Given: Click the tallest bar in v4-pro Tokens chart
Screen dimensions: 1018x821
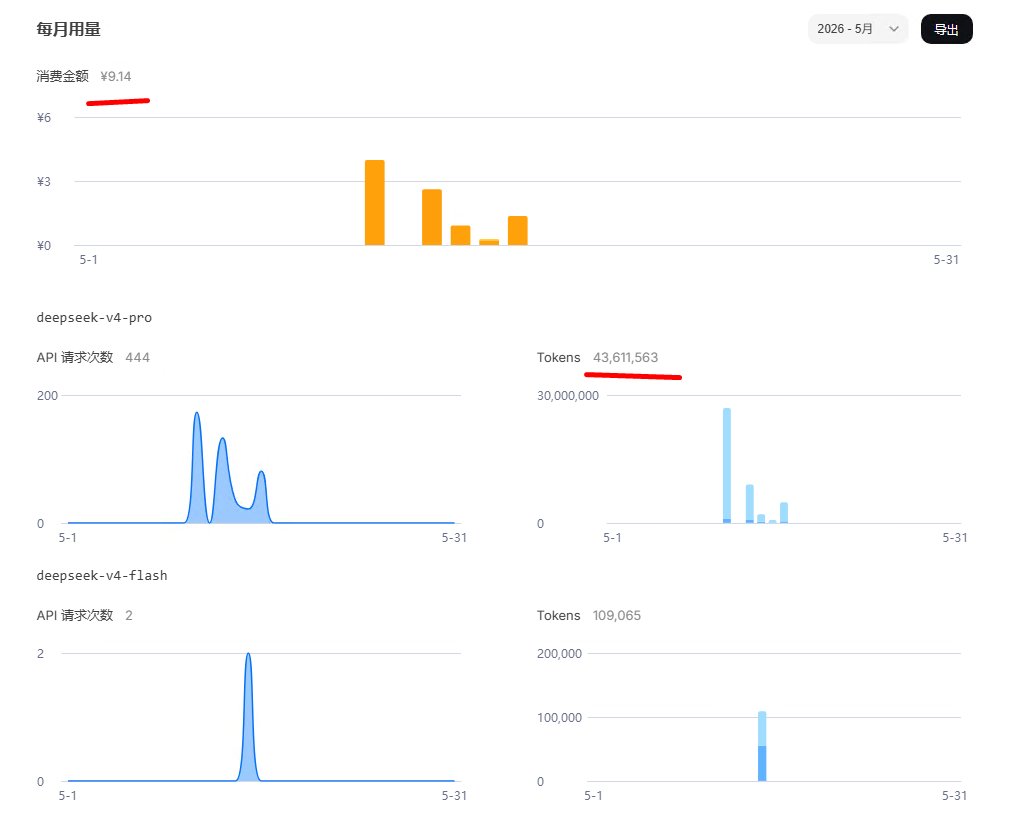Looking at the screenshot, I should (727, 465).
